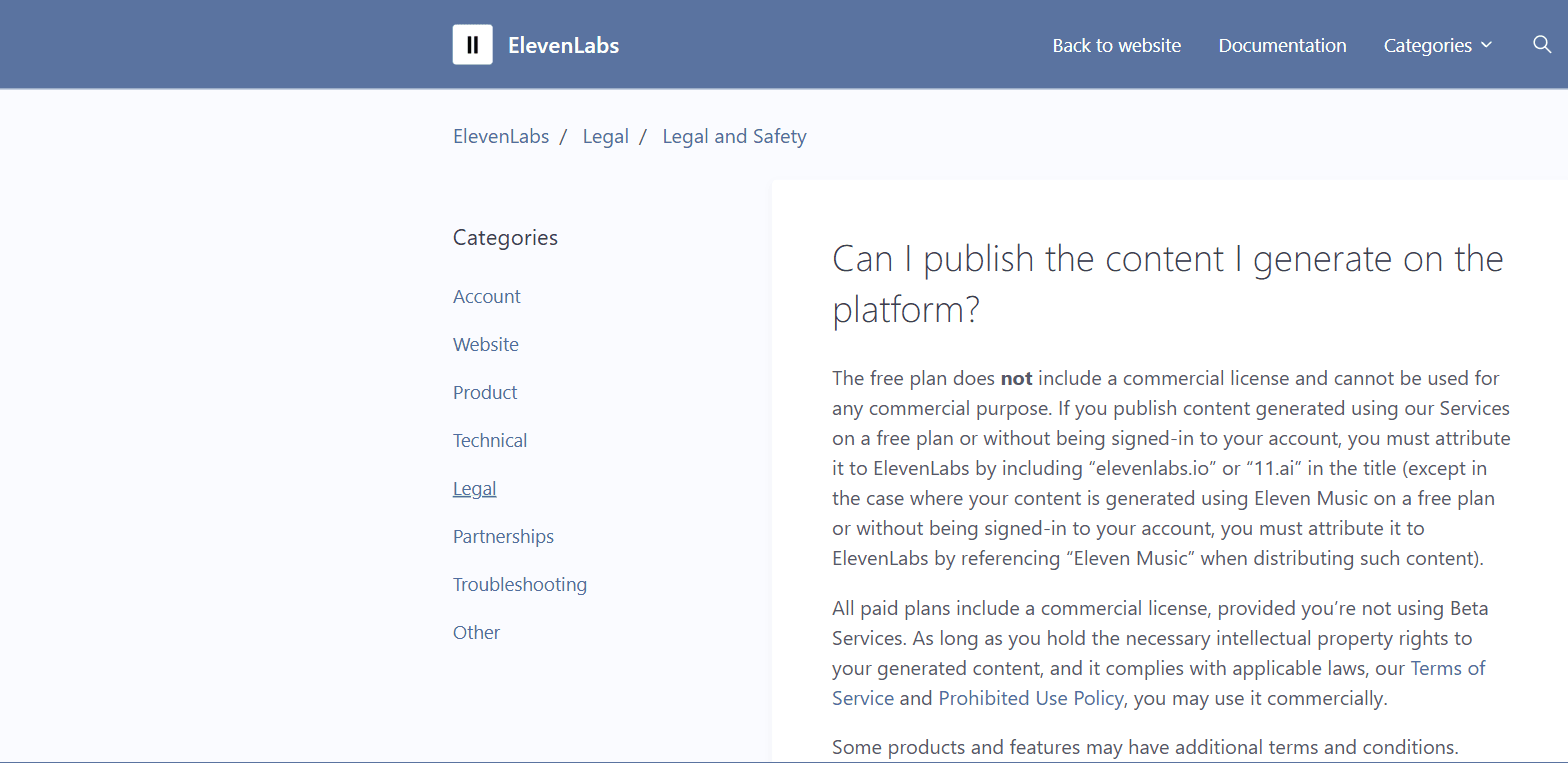
Task: Click the ElevenLabs brand name in header
Action: point(563,45)
